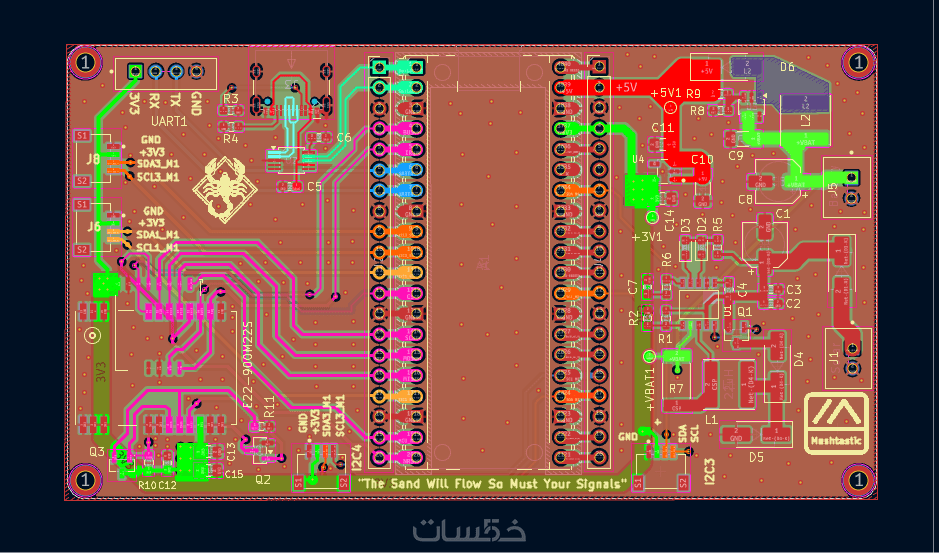The image size is (939, 553).
Task: Click the square 3V3 pad of UART1
Action: 135,72
